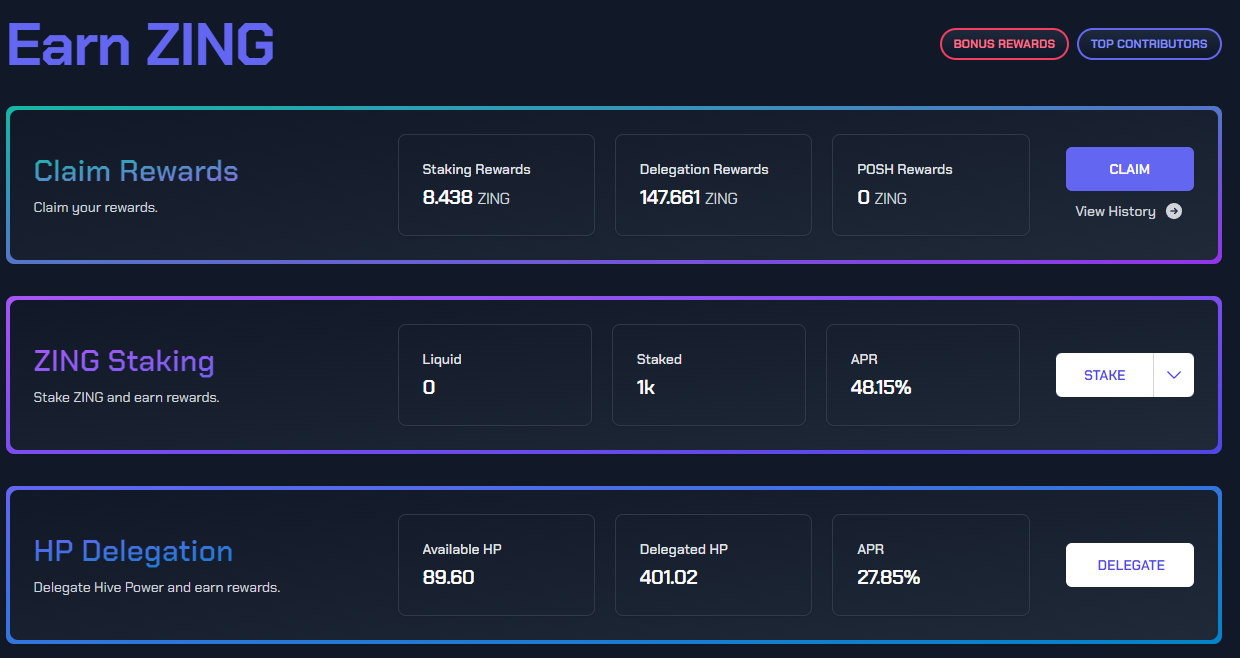Click the Earn ZING page heading

point(141,44)
